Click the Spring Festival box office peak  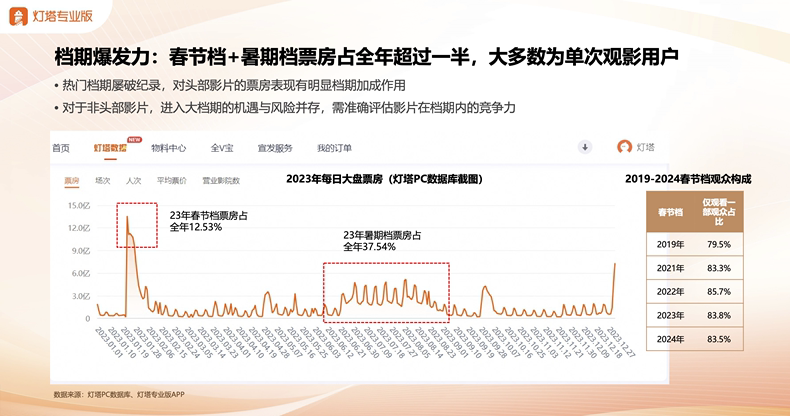point(127,216)
